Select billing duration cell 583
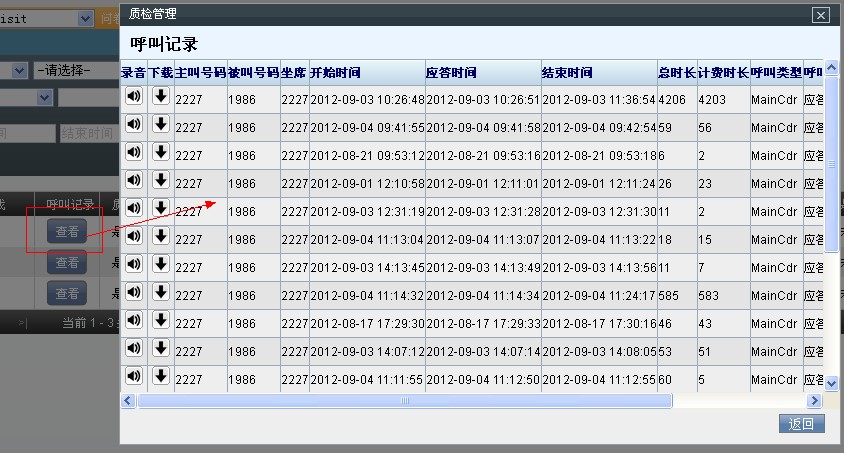Screen dimensions: 844x453 (723, 295)
